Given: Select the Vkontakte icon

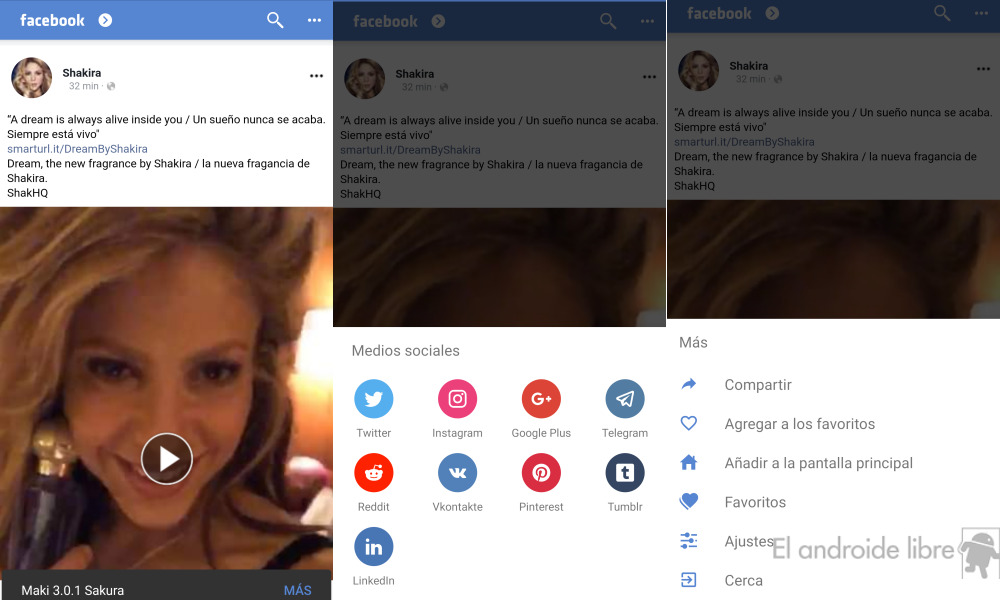Looking at the screenshot, I should click(x=457, y=472).
